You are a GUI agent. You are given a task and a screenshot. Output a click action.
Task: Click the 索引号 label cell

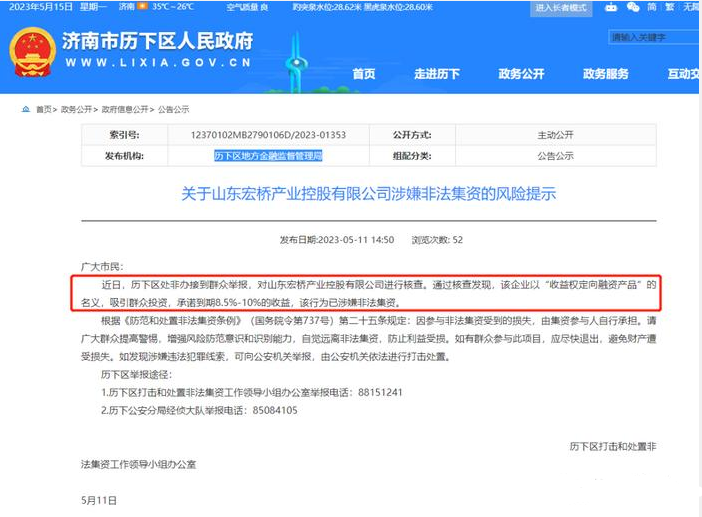click(124, 135)
